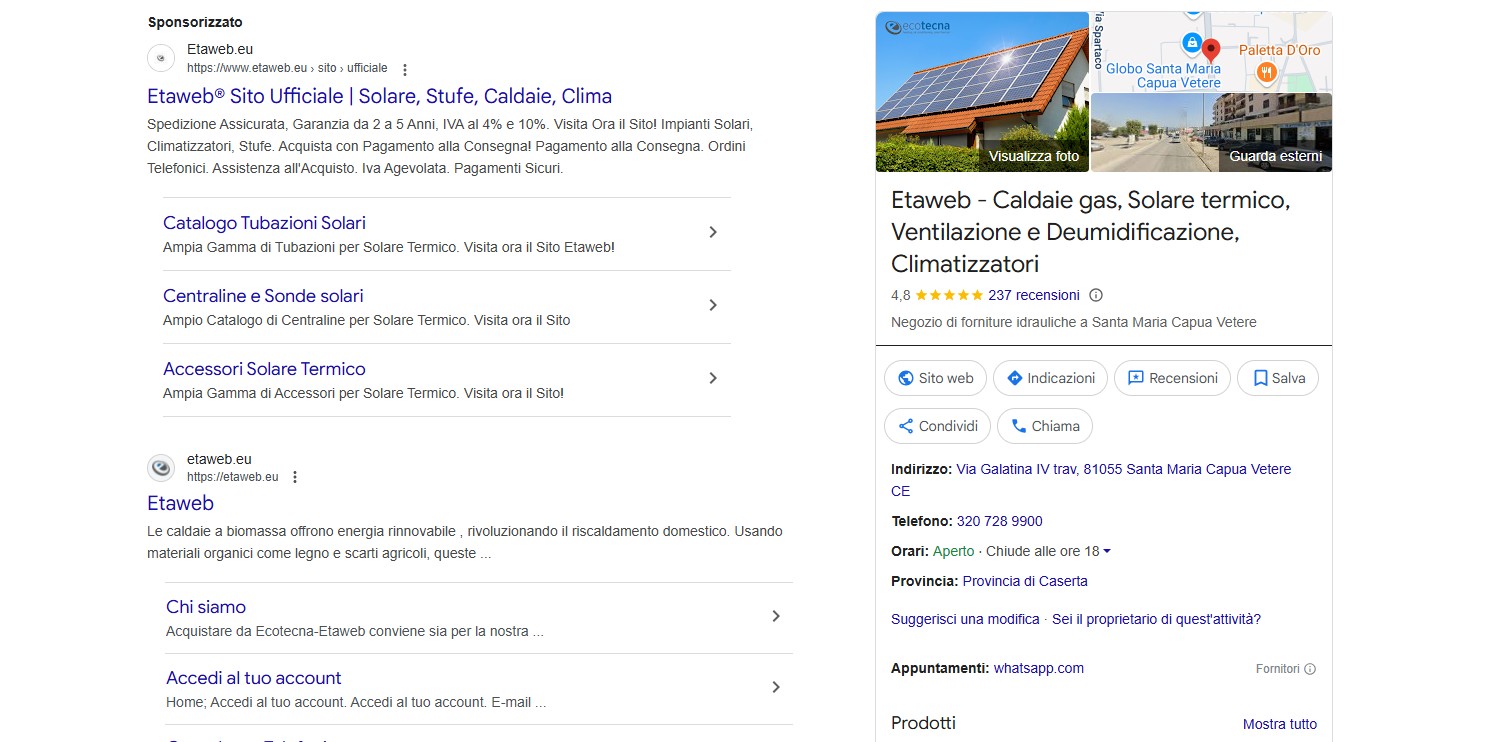Click Paletta D'Oro restaurant marker on map
1497x742 pixels.
1266,71
